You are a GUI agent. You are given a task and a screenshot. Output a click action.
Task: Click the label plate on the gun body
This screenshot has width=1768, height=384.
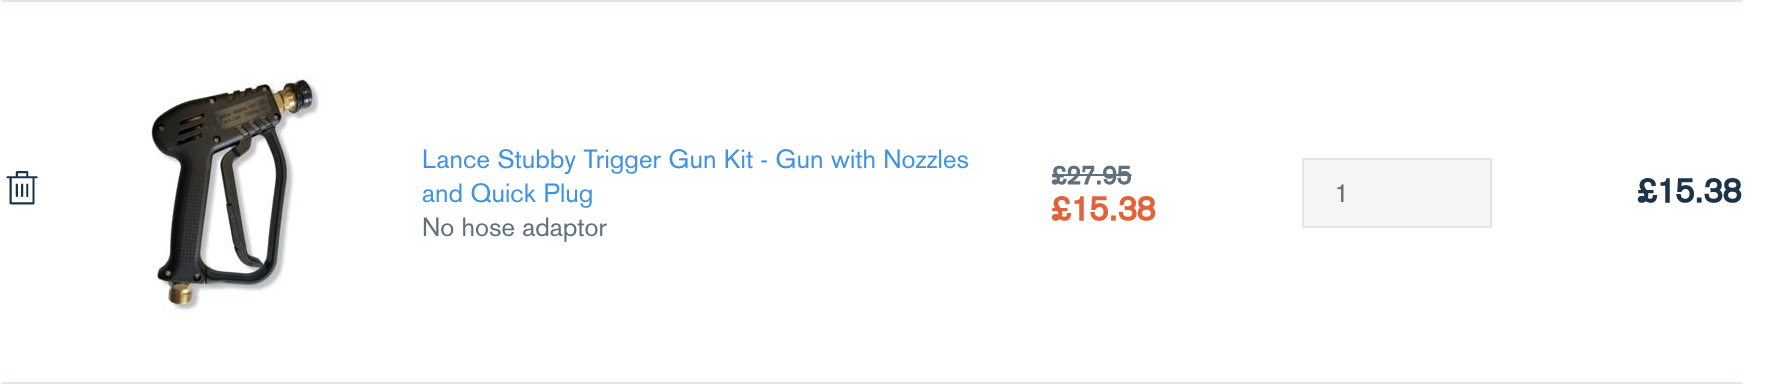[x=243, y=112]
